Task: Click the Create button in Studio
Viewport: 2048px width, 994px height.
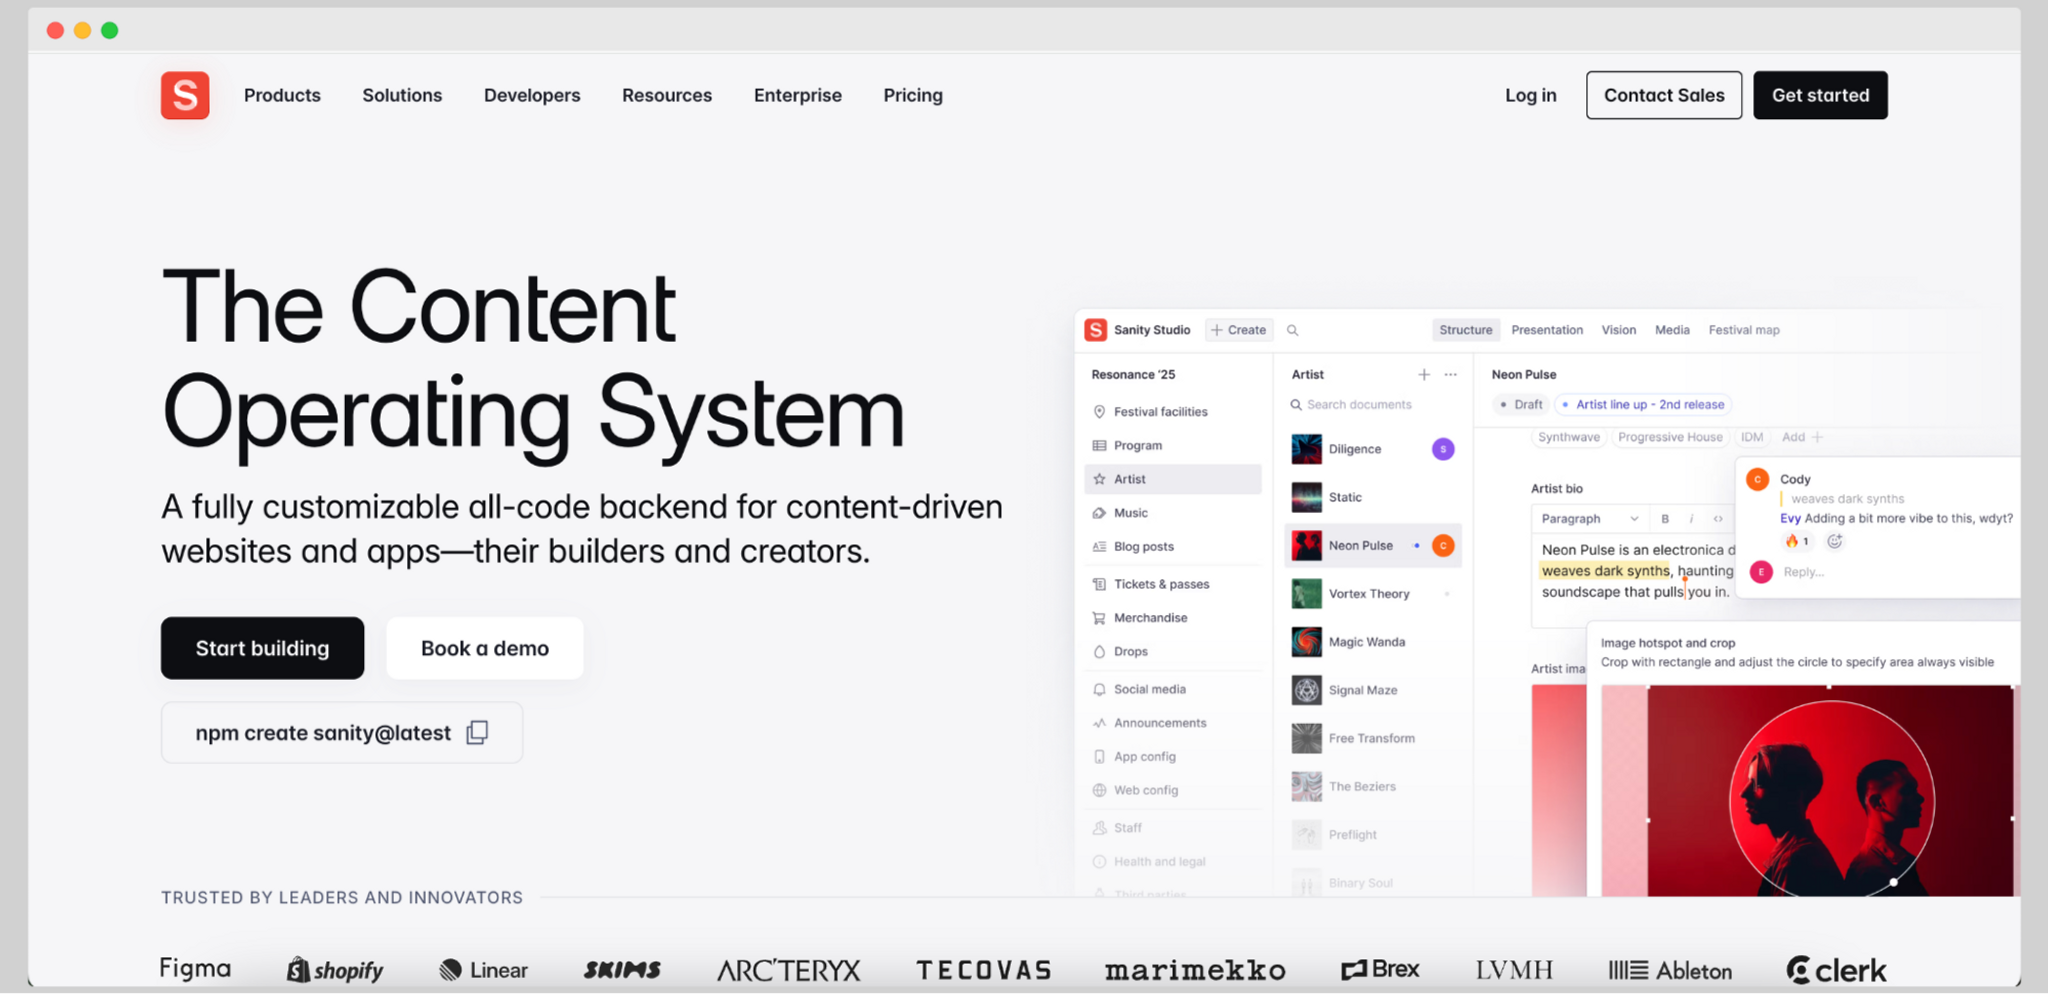Action: [1239, 330]
